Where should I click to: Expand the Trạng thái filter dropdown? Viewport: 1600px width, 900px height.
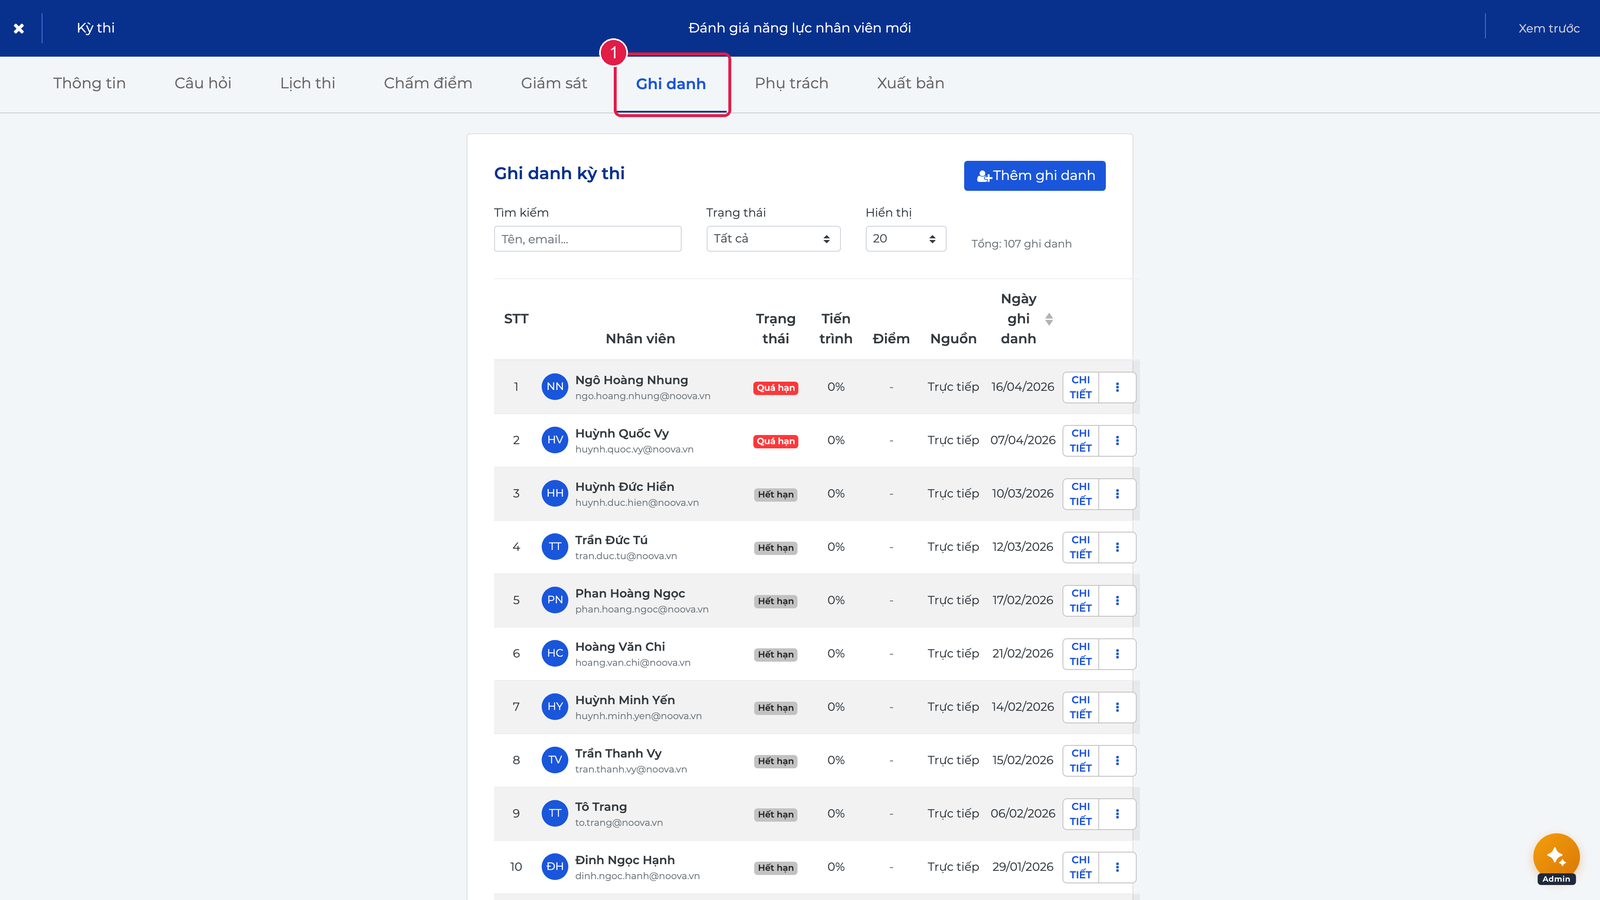coord(773,239)
